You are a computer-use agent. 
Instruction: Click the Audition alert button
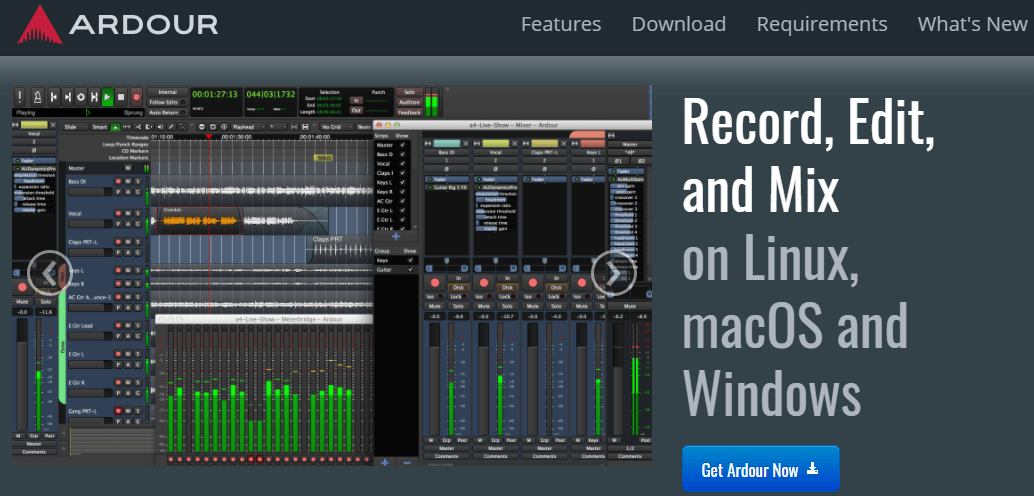click(409, 102)
